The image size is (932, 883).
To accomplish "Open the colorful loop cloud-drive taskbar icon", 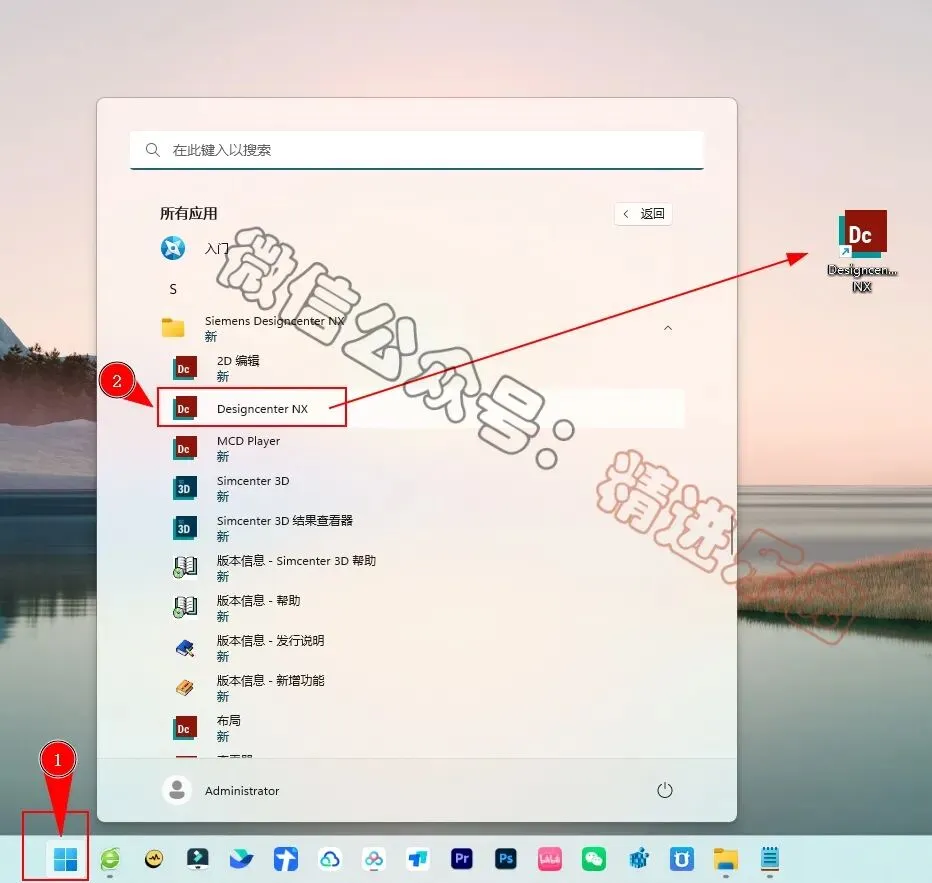I will (374, 859).
